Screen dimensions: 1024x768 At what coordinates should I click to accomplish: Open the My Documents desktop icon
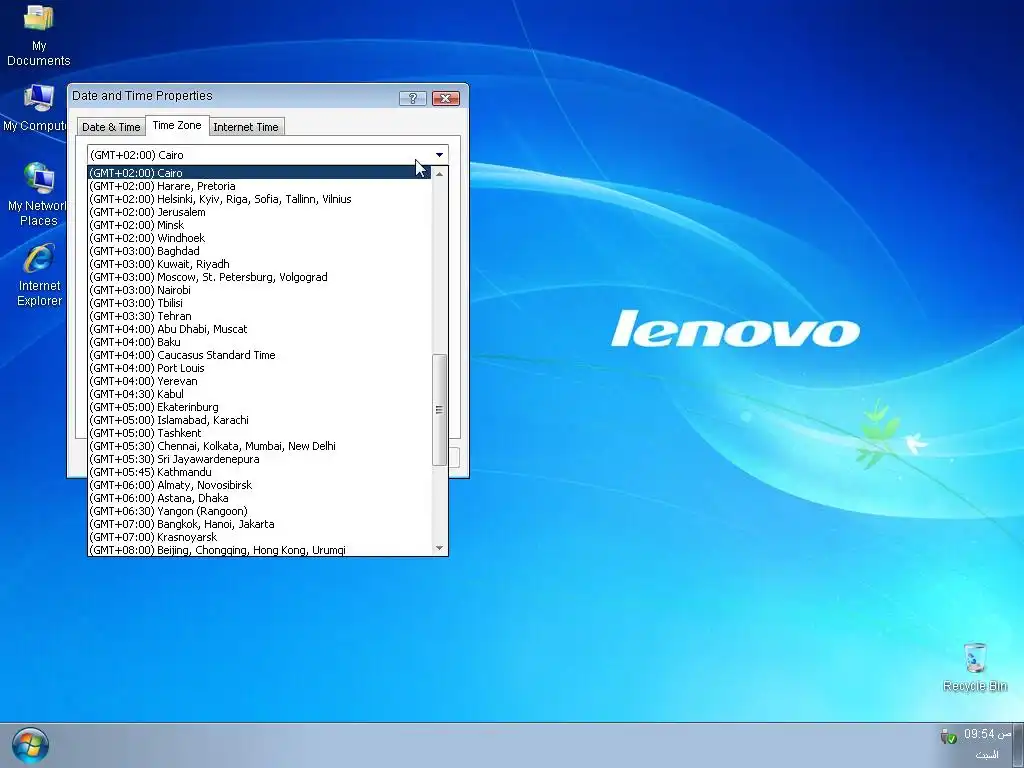pyautogui.click(x=39, y=35)
